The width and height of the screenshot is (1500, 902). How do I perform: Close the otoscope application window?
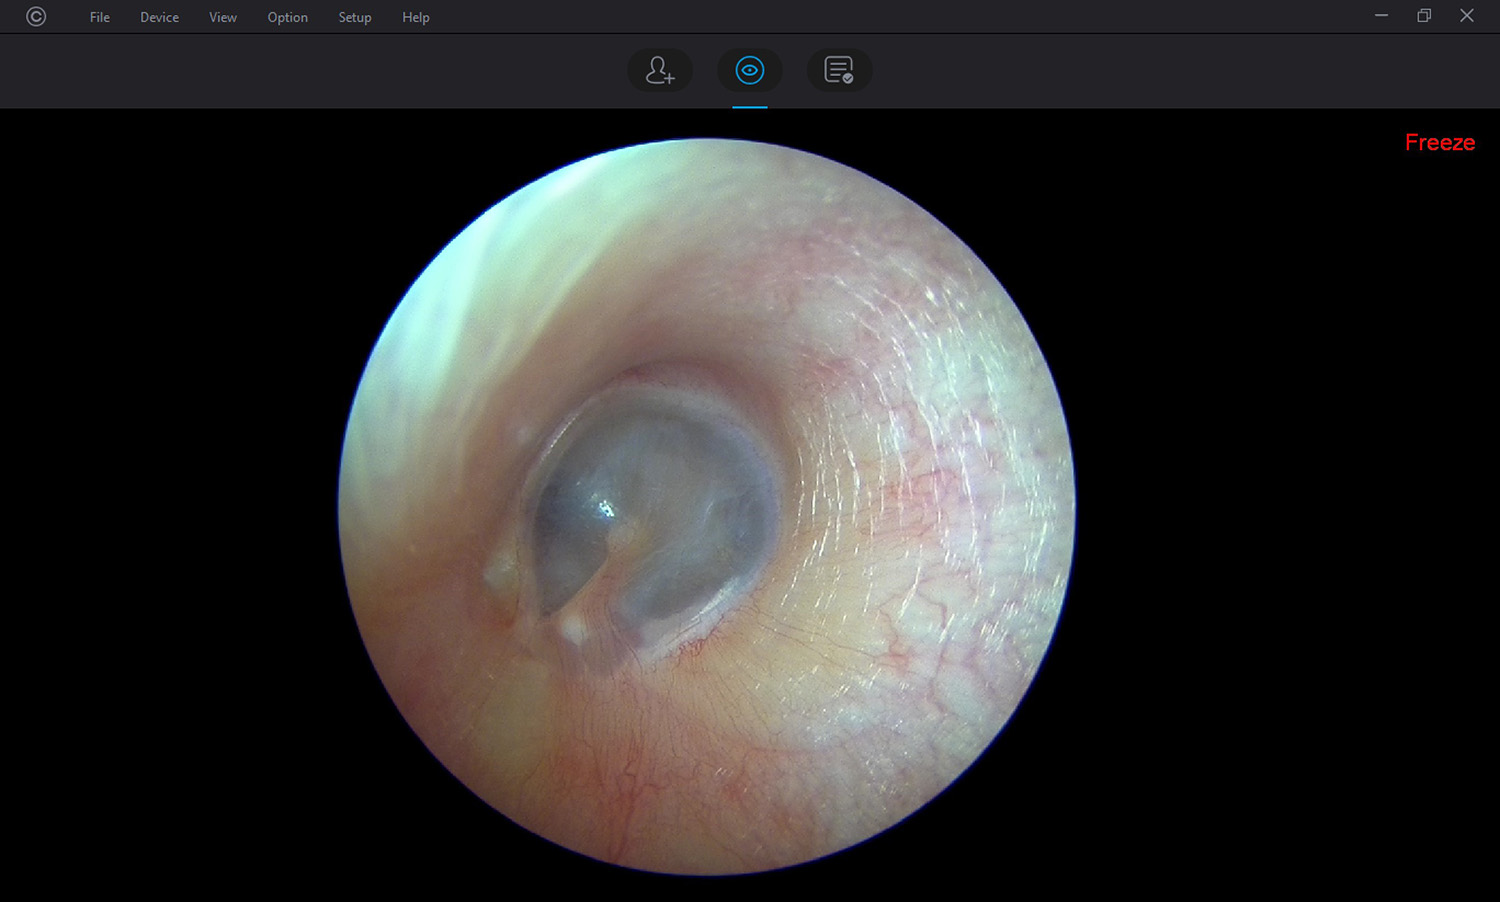1466,16
